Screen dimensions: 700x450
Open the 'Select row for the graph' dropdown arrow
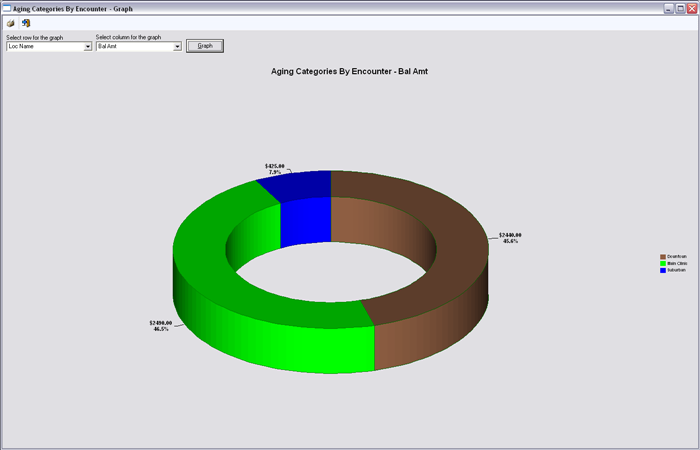click(x=88, y=46)
